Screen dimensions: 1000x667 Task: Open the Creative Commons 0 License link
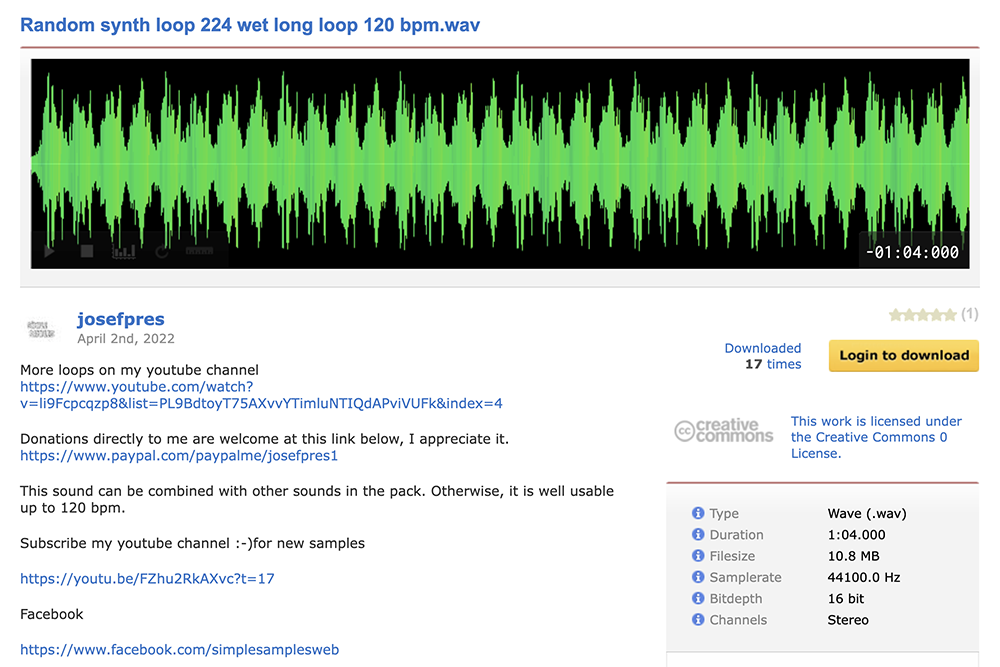[x=876, y=437]
